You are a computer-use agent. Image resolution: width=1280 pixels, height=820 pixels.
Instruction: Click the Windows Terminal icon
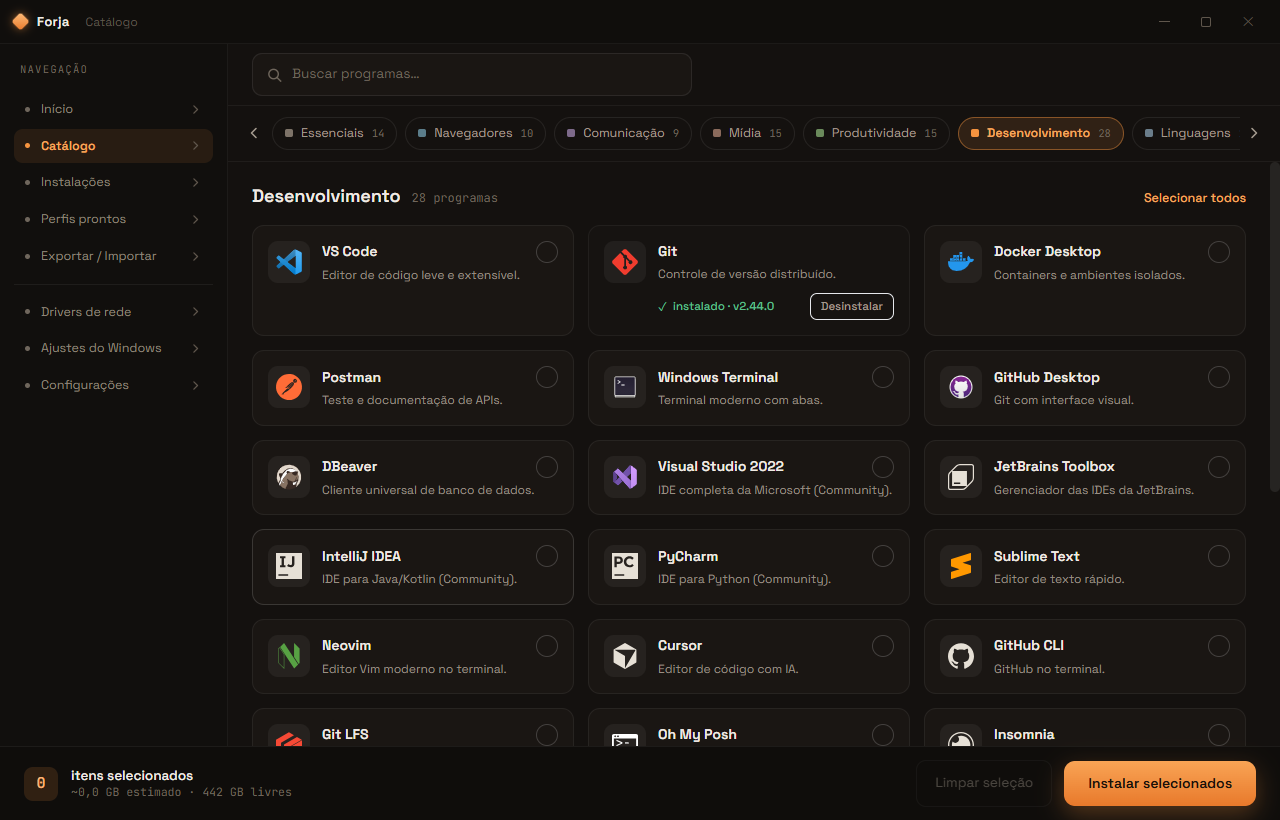(625, 387)
